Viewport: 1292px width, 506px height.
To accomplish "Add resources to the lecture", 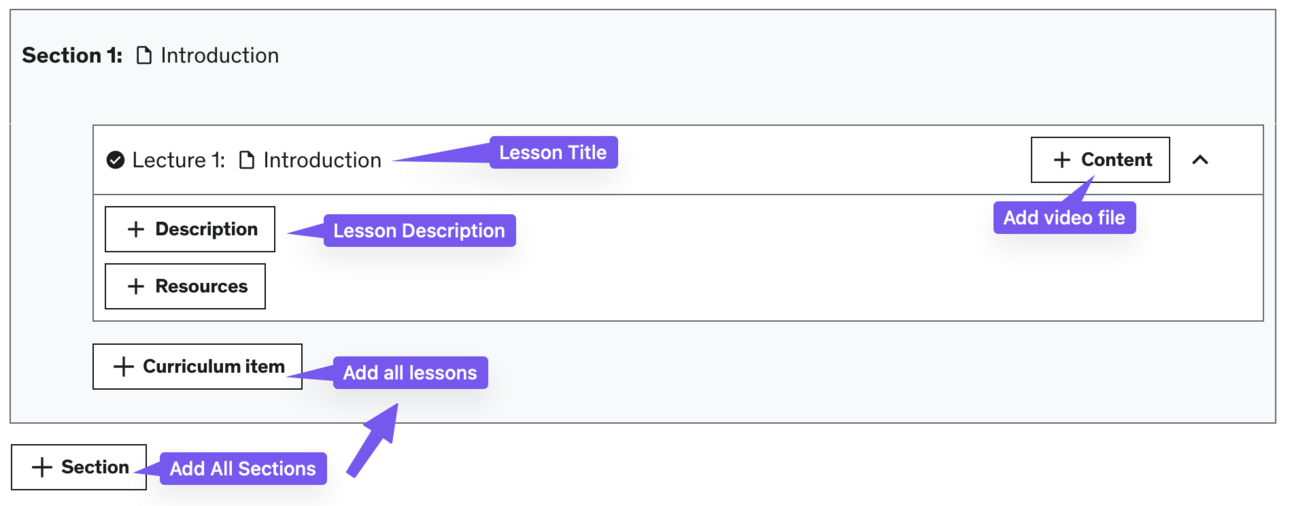I will pos(185,286).
